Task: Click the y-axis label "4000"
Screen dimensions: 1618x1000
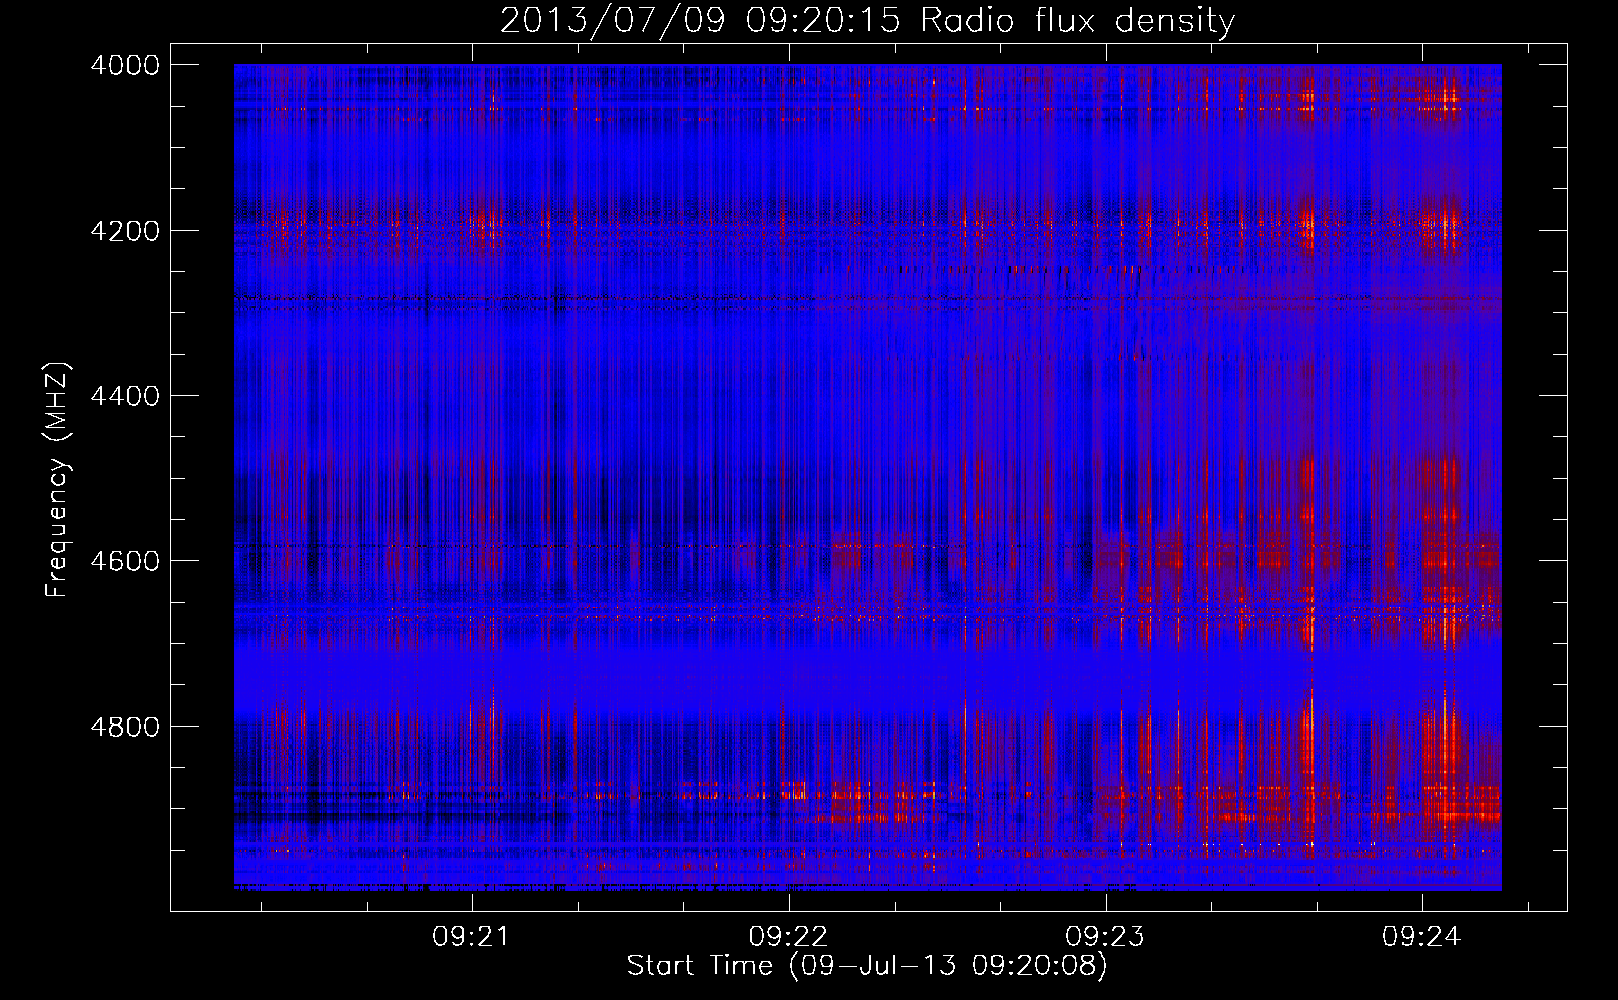Action: (x=125, y=65)
